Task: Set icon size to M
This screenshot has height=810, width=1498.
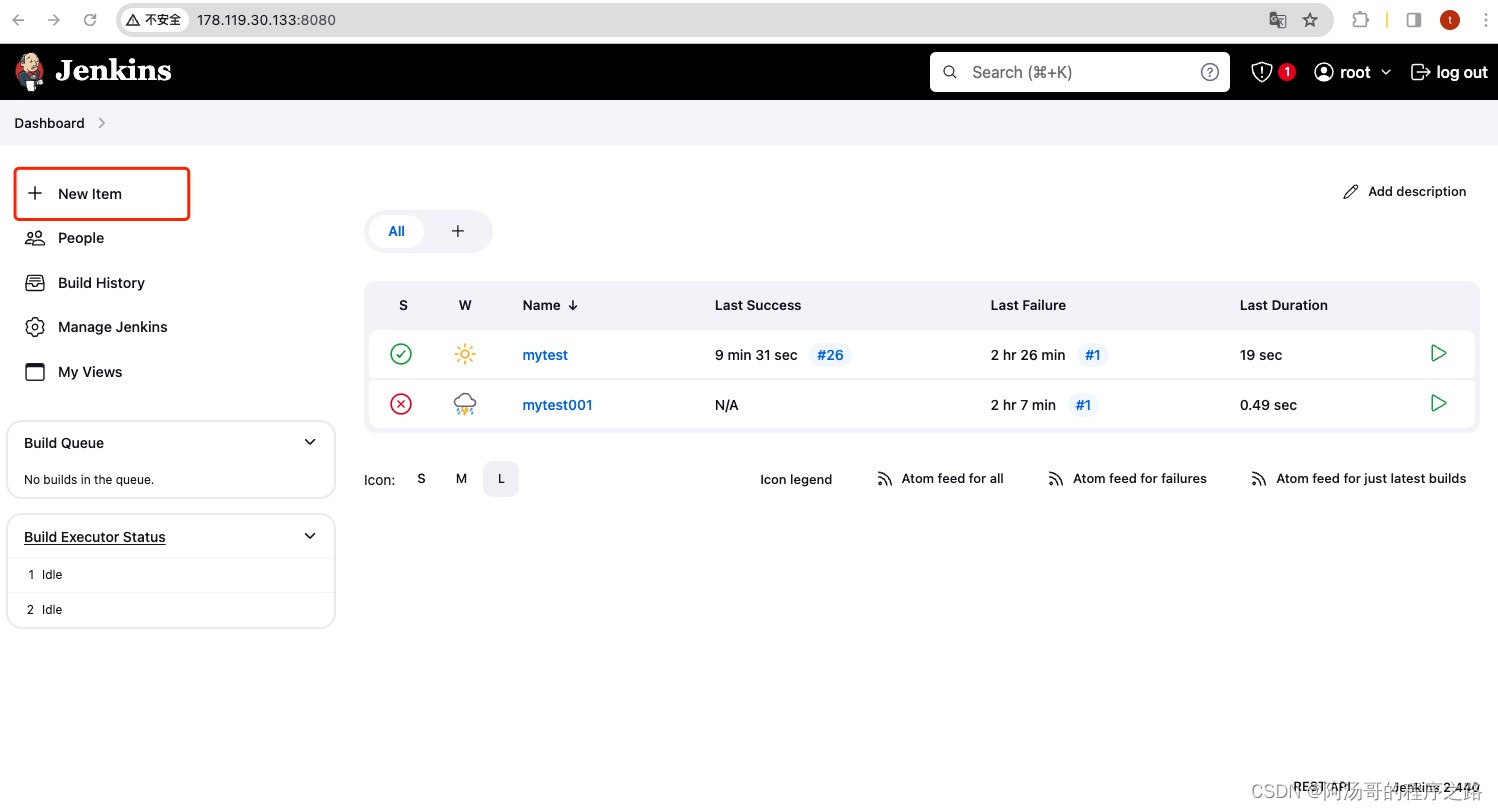Action: click(x=461, y=479)
